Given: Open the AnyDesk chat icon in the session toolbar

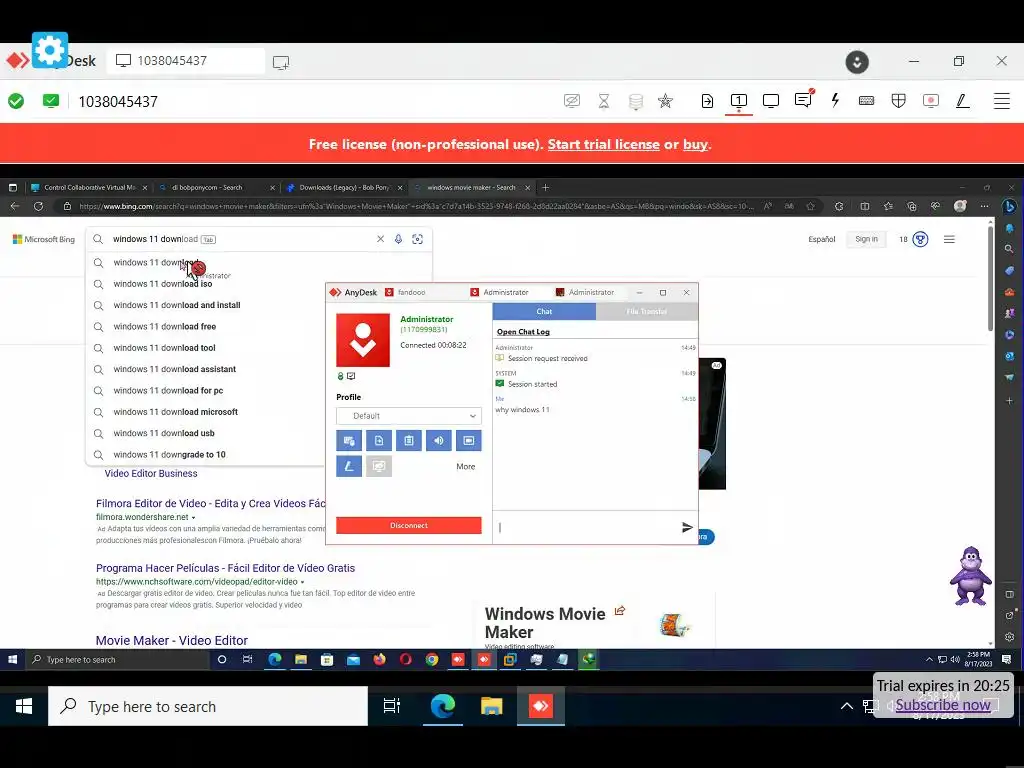Looking at the screenshot, I should pos(803,100).
